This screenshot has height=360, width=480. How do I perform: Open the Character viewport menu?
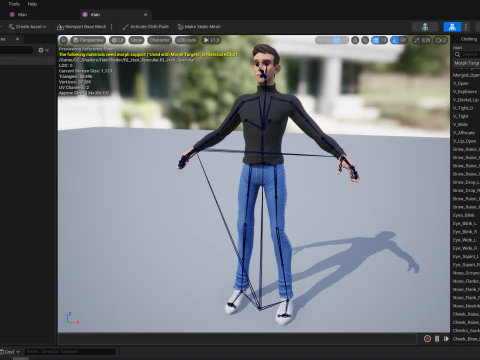159,40
